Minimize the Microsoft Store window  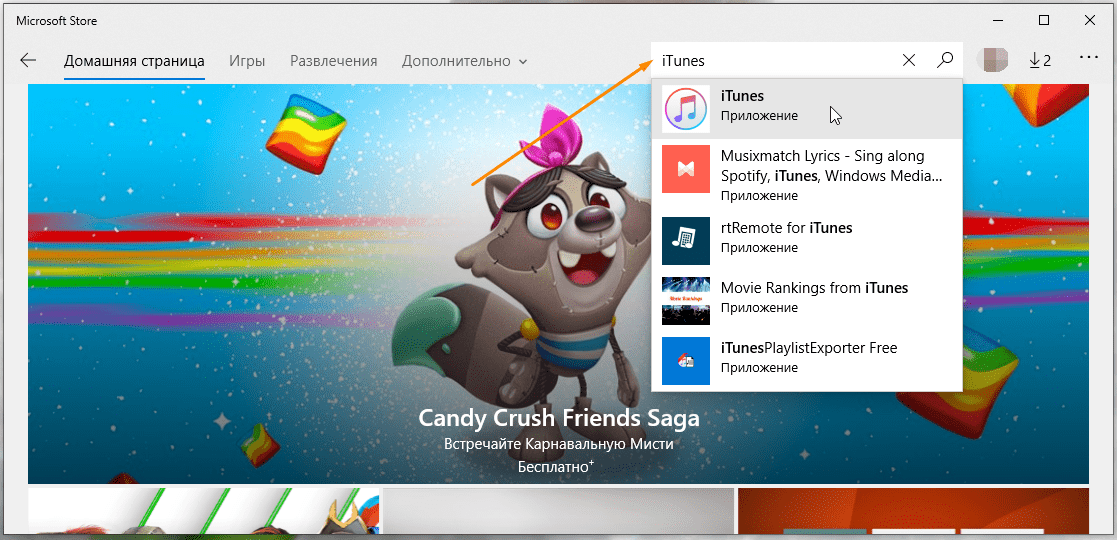point(999,21)
